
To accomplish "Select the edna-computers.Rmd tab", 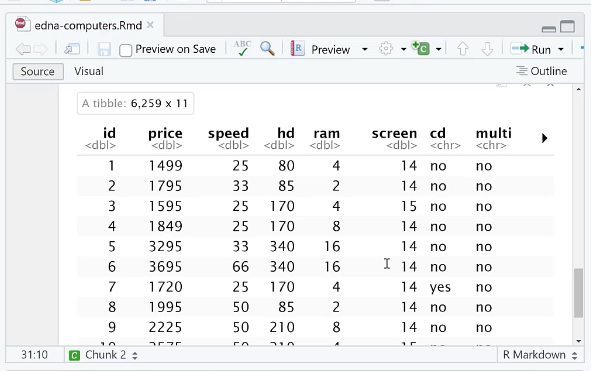I will click(x=88, y=25).
